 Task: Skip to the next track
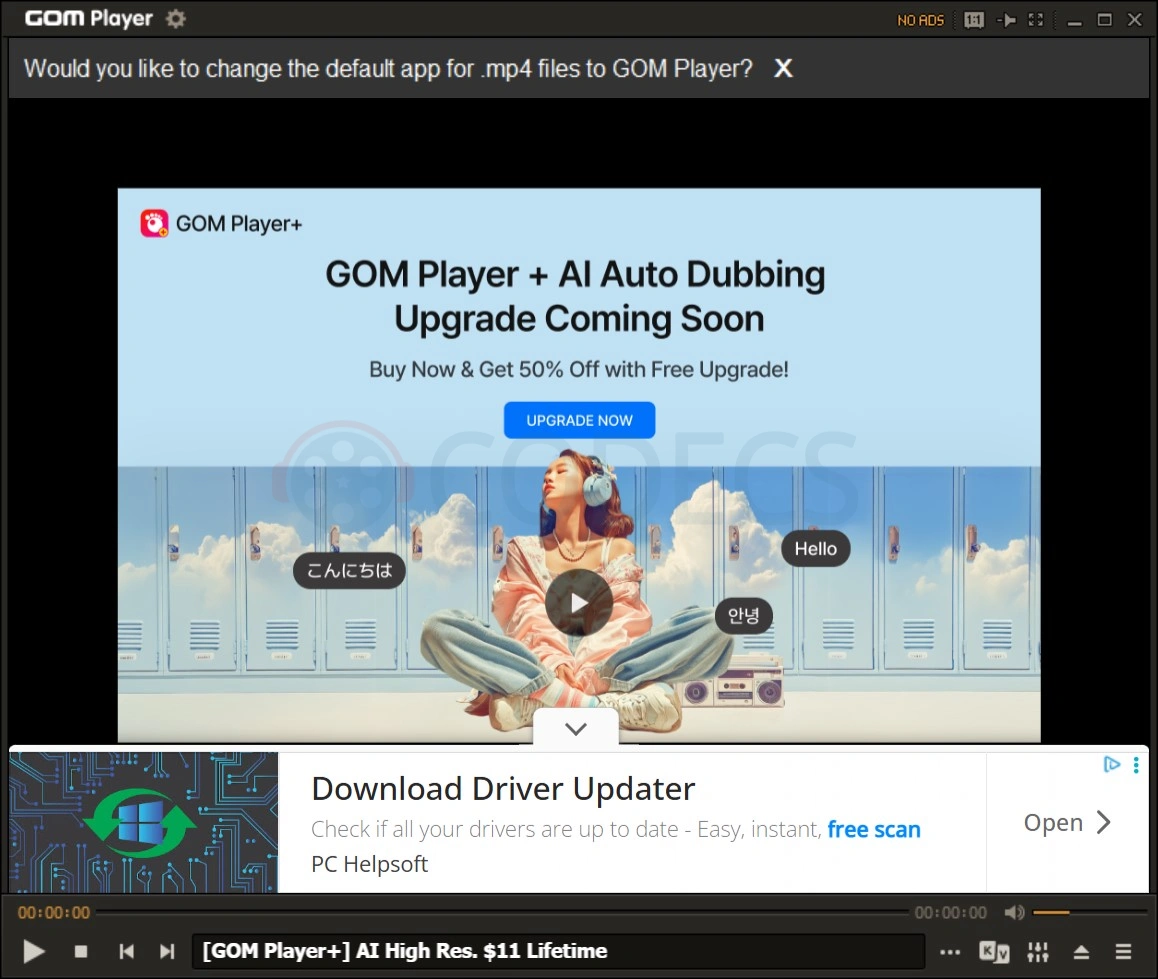(168, 952)
